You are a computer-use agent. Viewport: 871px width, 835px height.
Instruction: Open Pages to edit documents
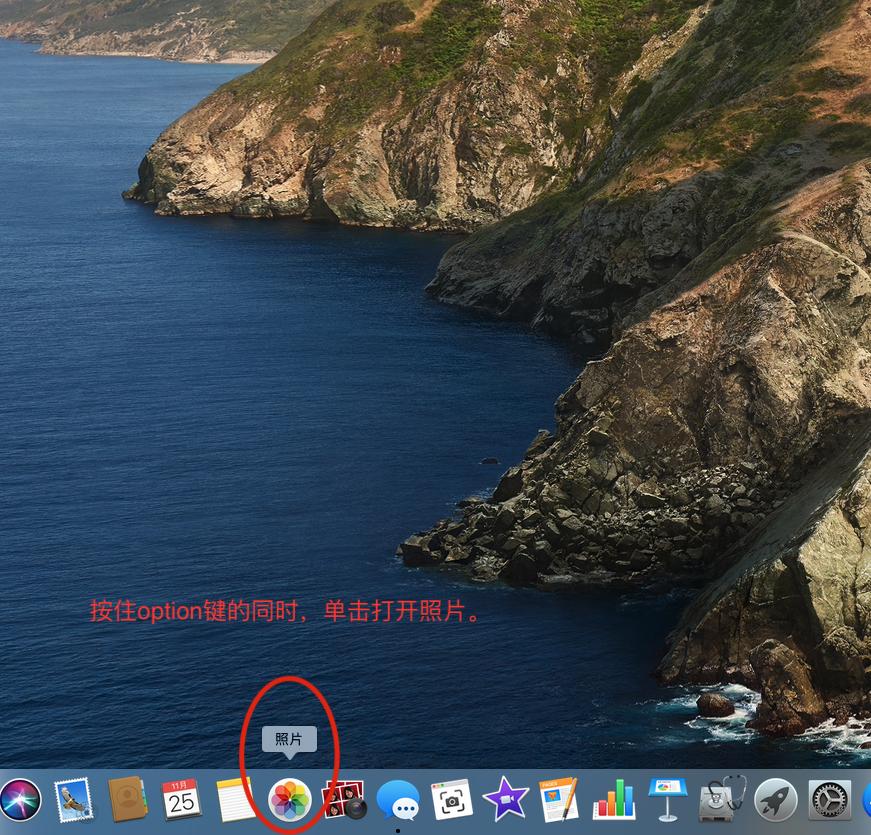(560, 800)
